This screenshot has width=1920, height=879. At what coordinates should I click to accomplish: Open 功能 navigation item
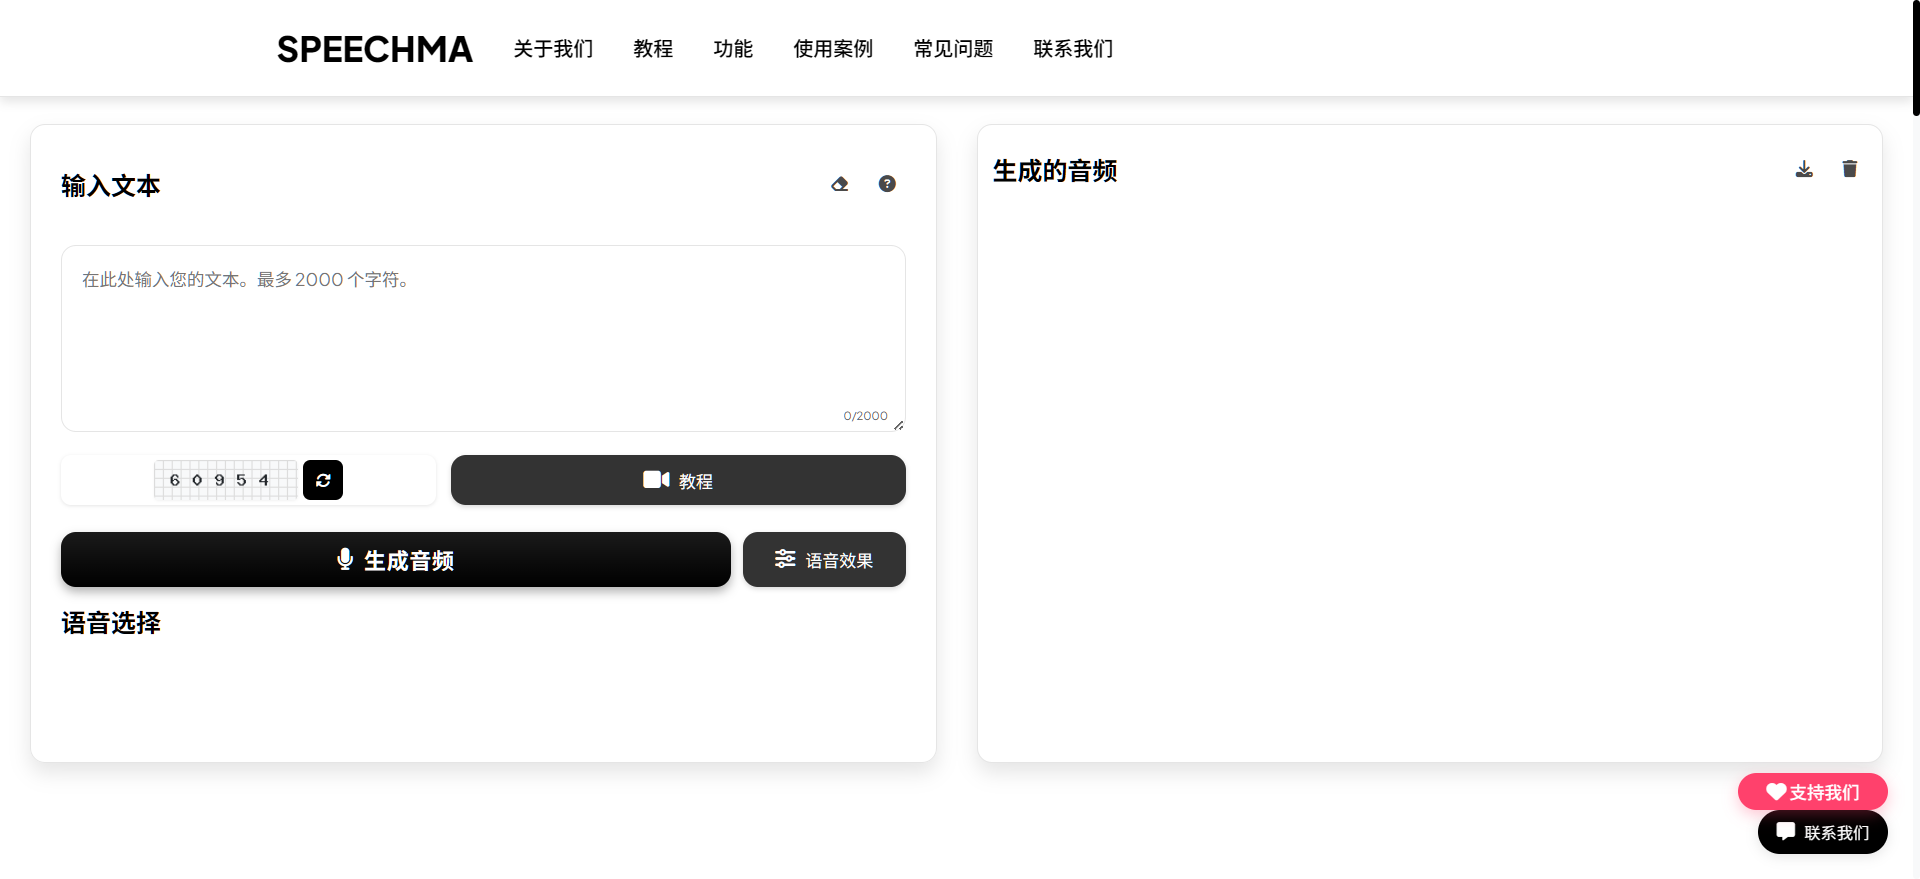pos(733,49)
